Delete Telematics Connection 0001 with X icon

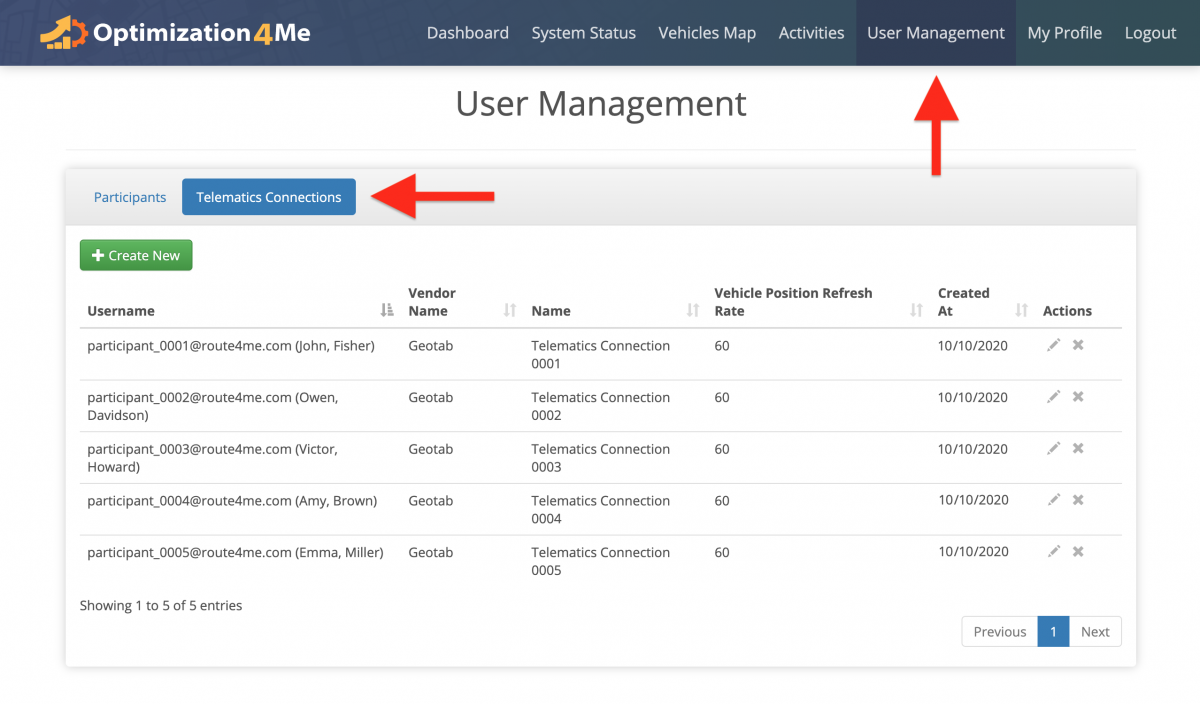[x=1078, y=345]
